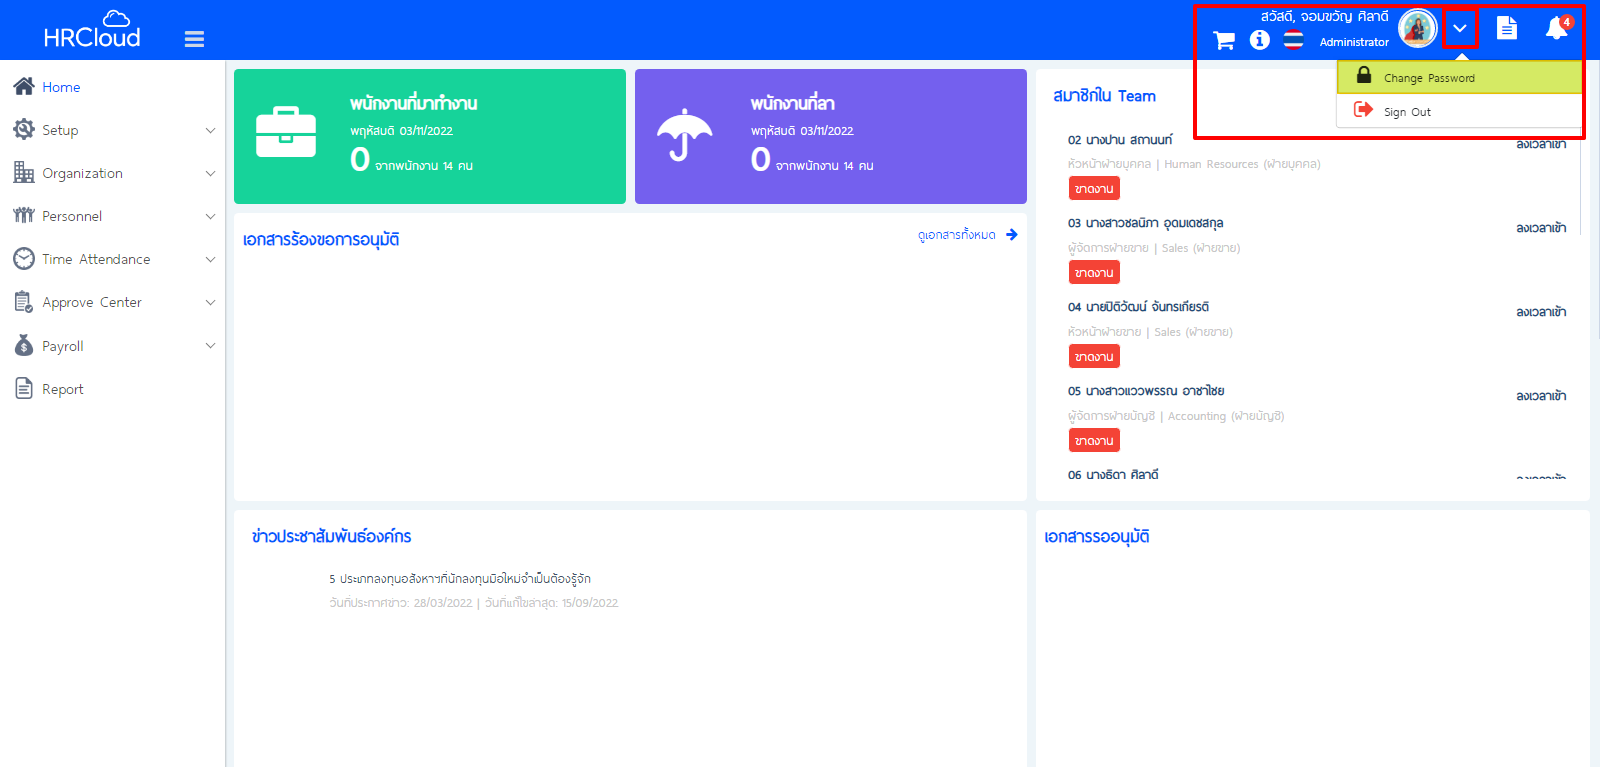1600x767 pixels.
Task: Click the arrow beside ดูเอกสารทั้งหมด
Action: [x=1012, y=234]
